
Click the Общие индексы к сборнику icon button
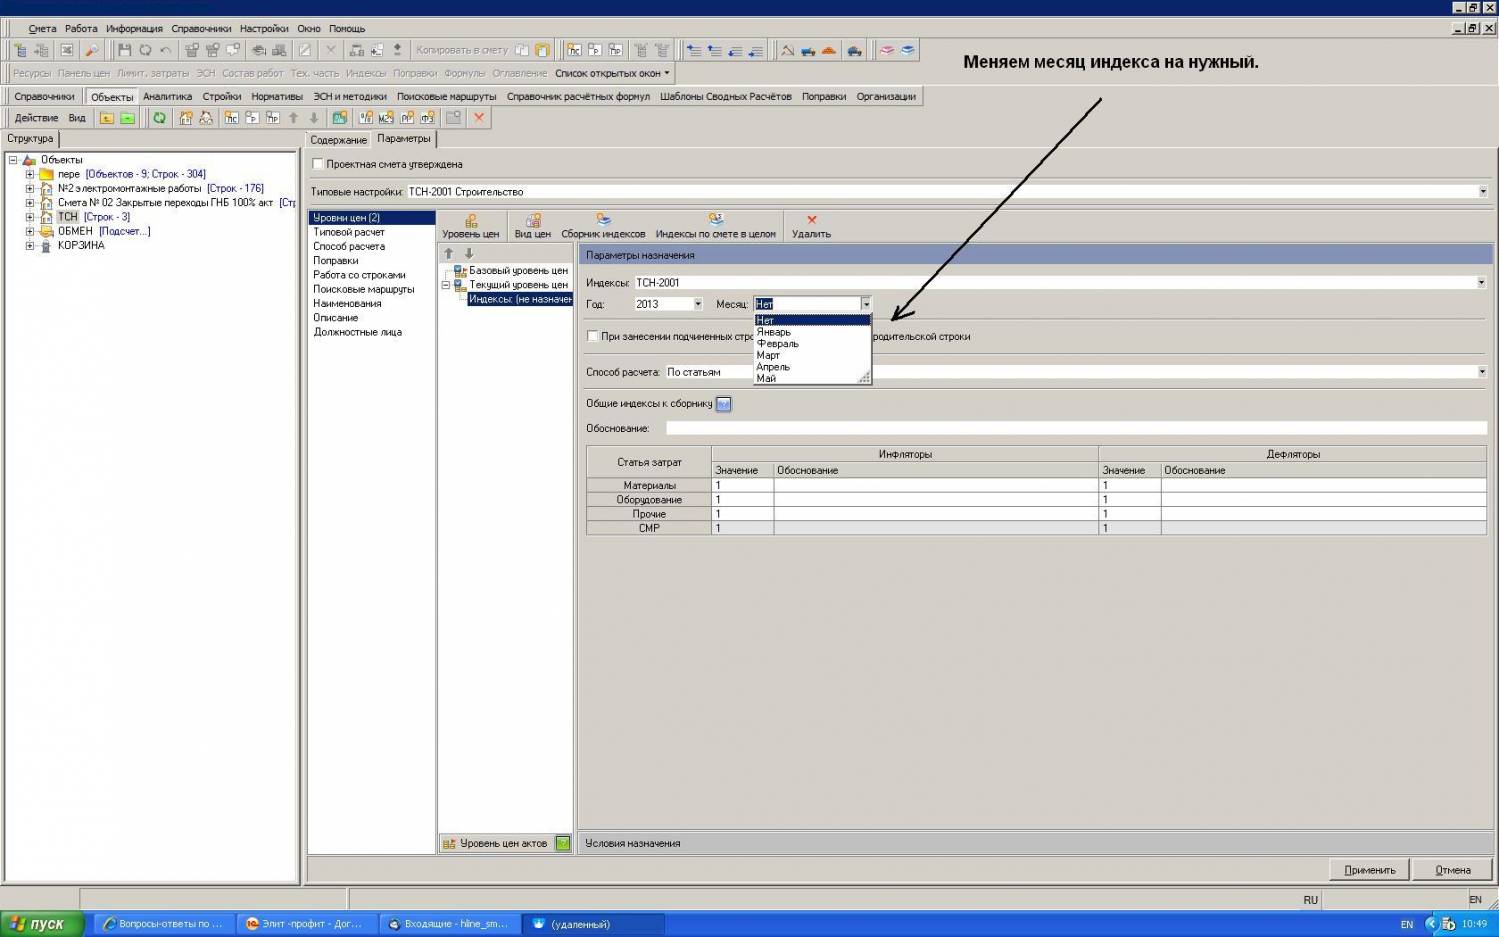(724, 404)
